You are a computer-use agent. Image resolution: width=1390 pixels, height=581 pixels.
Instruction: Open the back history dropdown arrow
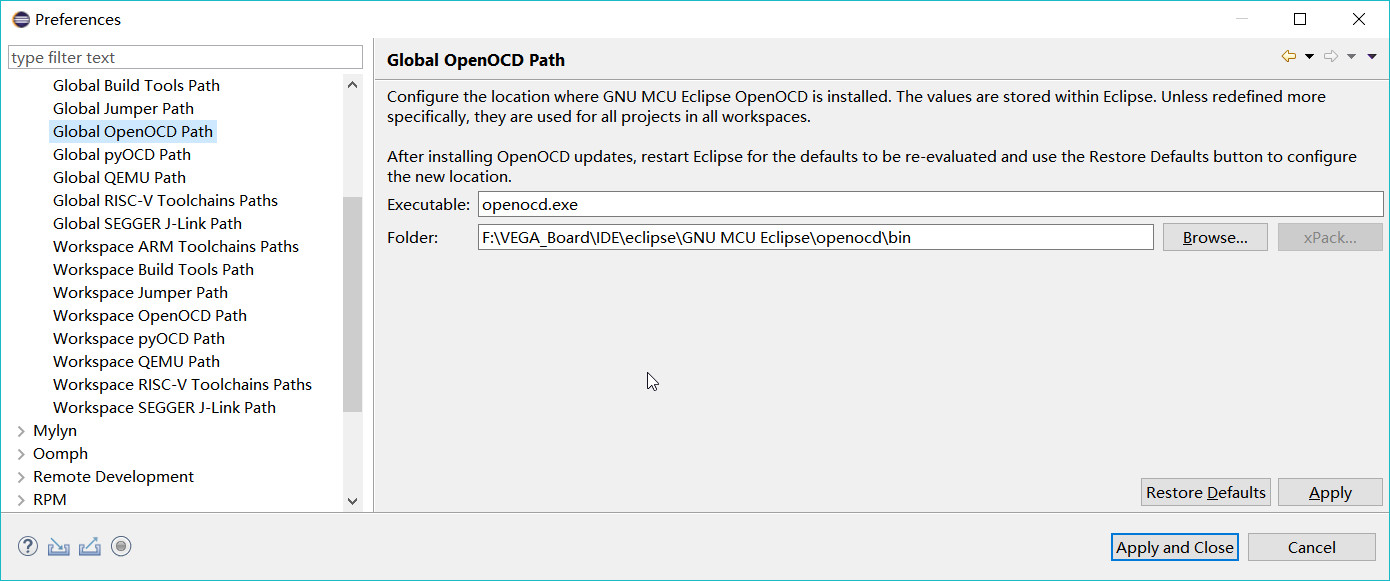point(1309,57)
